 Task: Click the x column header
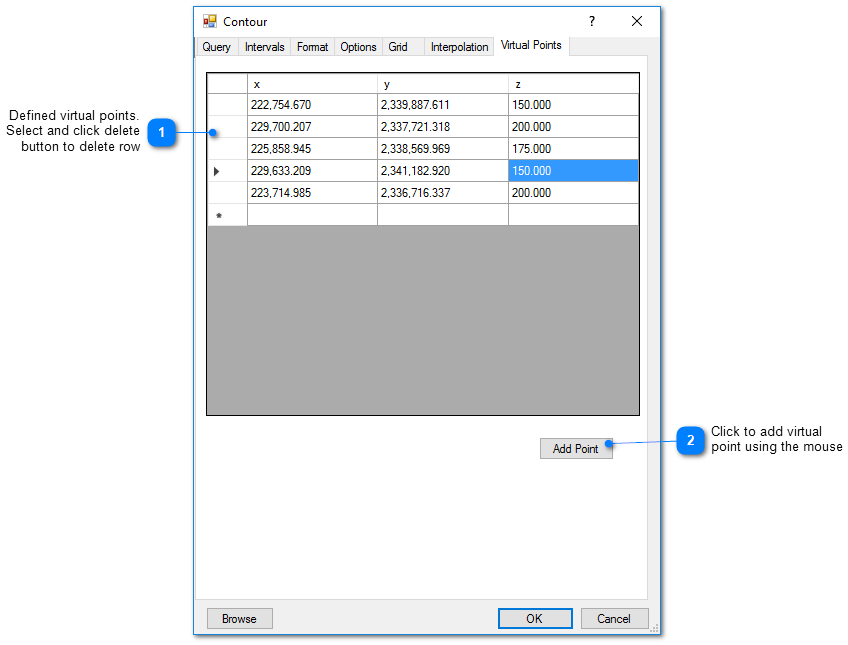coord(312,83)
